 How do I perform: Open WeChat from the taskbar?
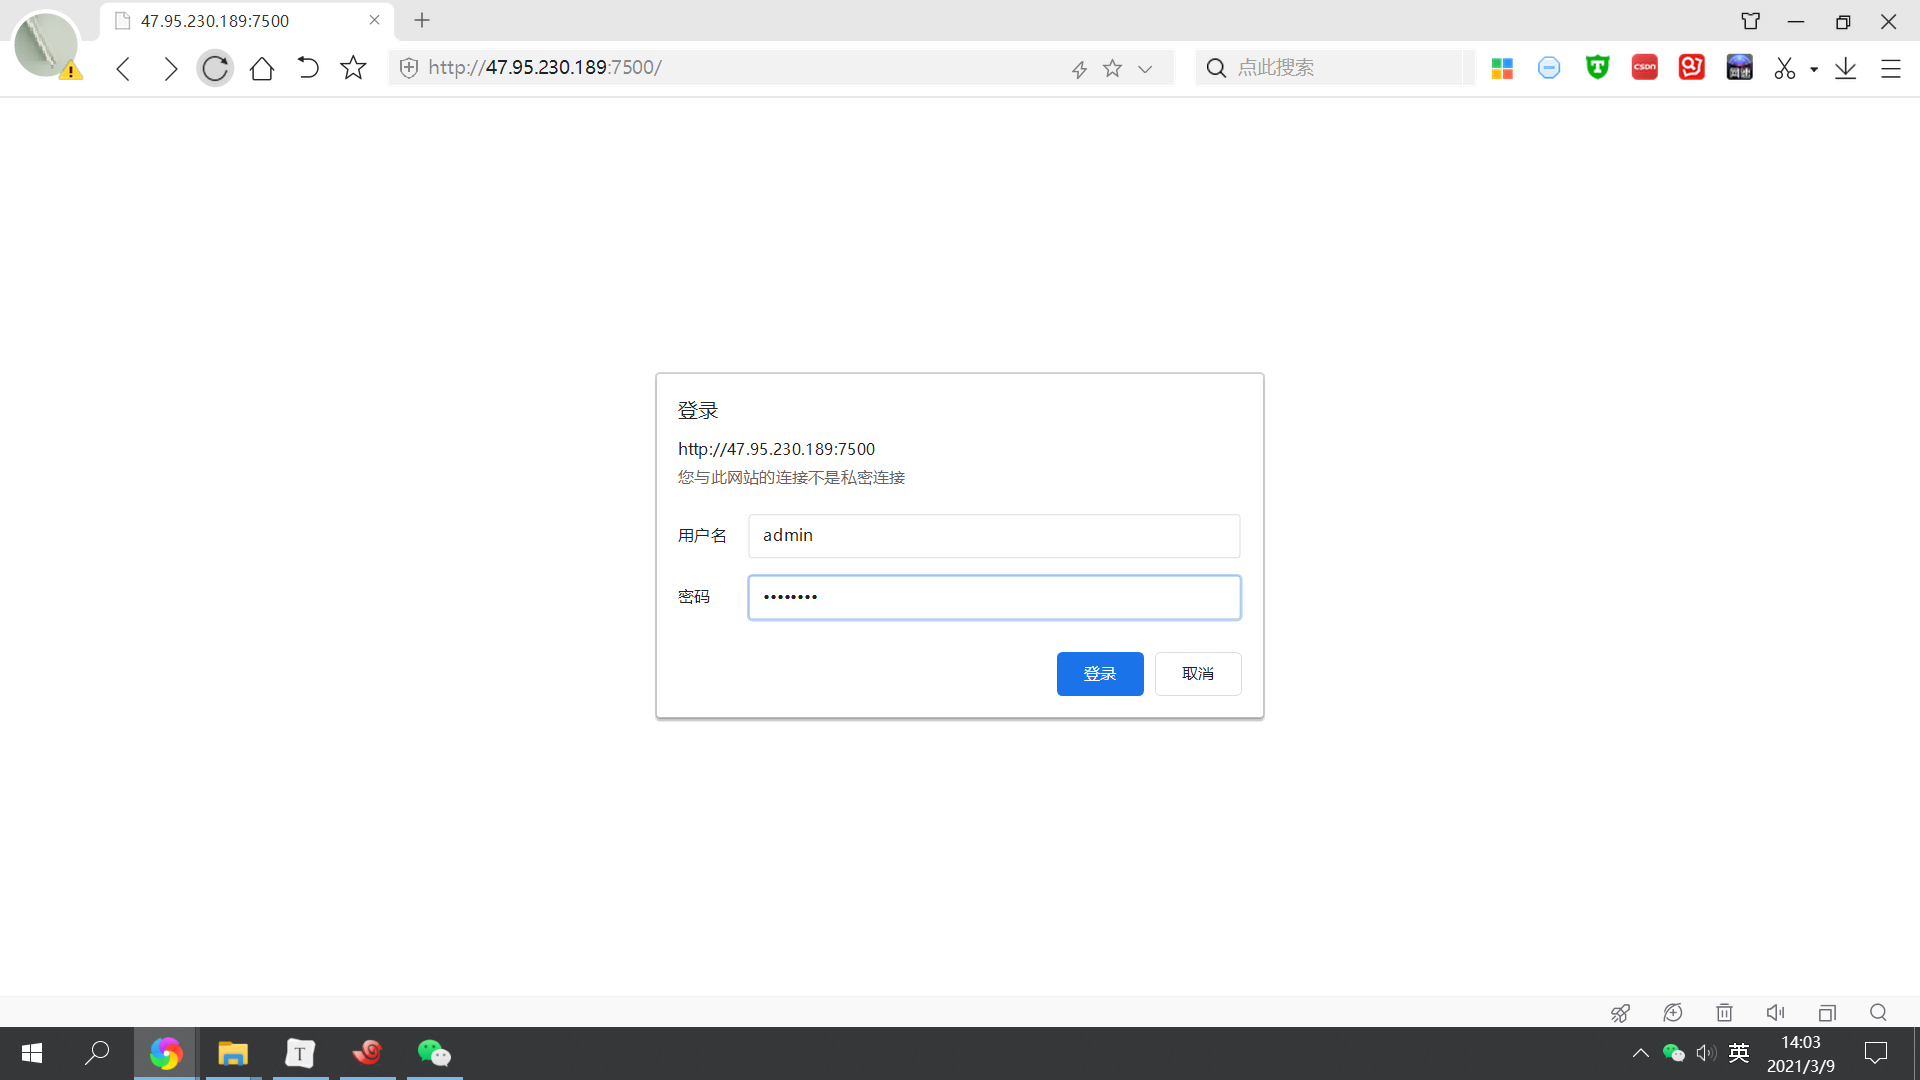(434, 1052)
